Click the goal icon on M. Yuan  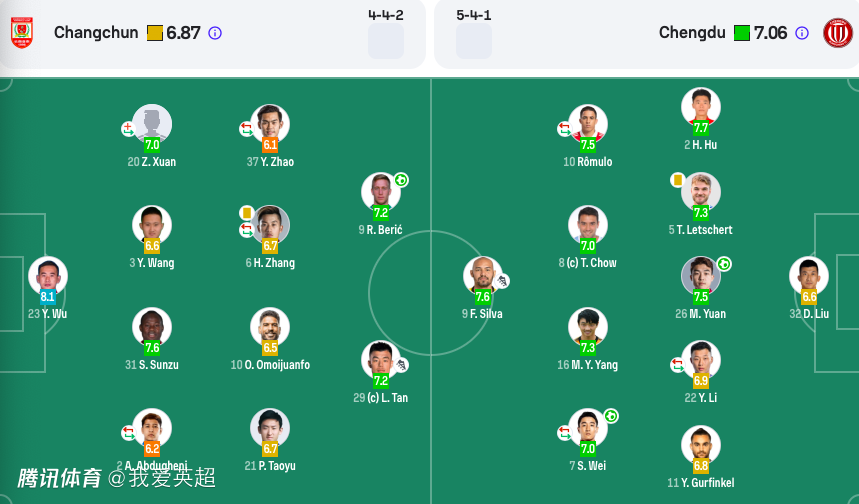724,264
